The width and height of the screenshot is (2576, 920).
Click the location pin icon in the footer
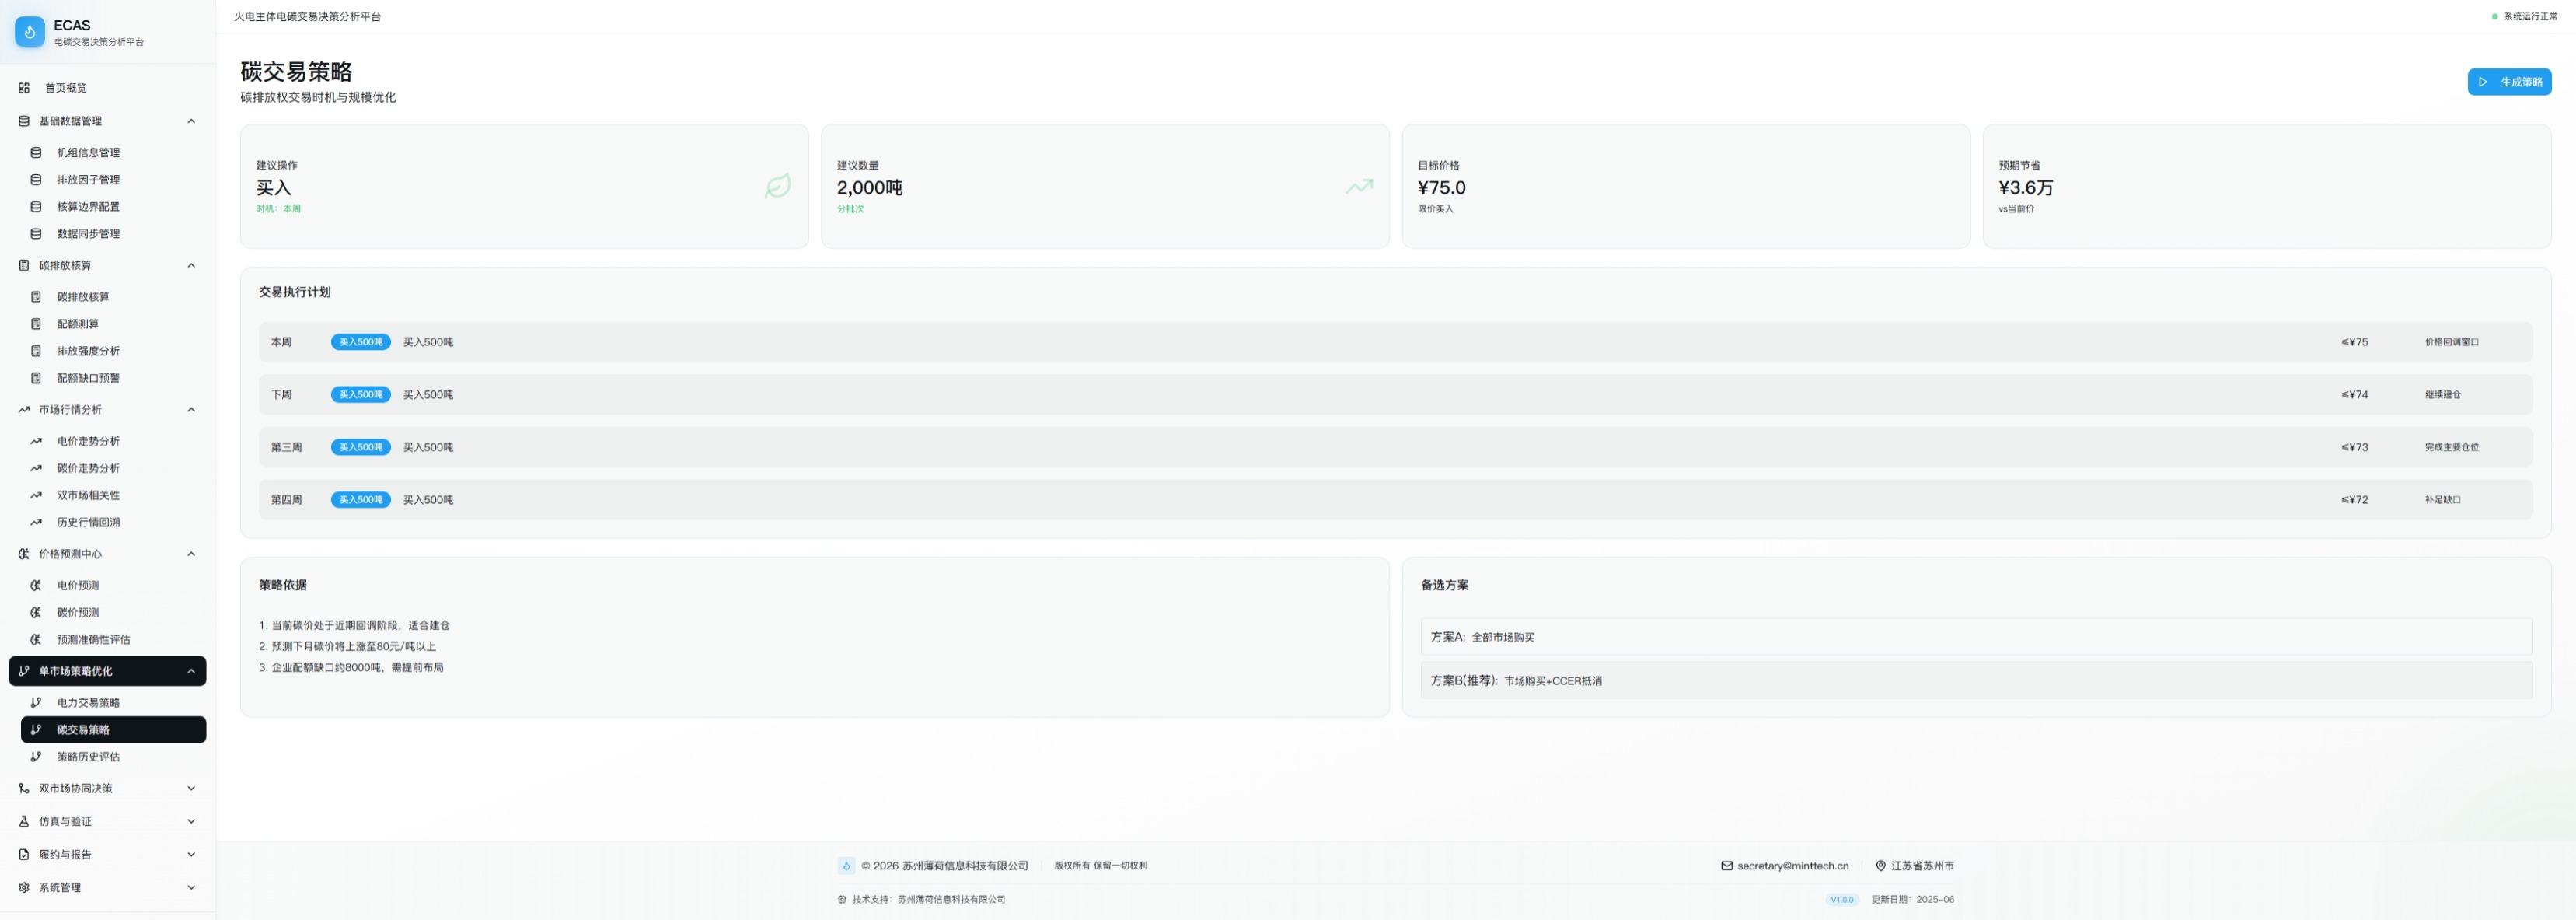[x=1880, y=866]
